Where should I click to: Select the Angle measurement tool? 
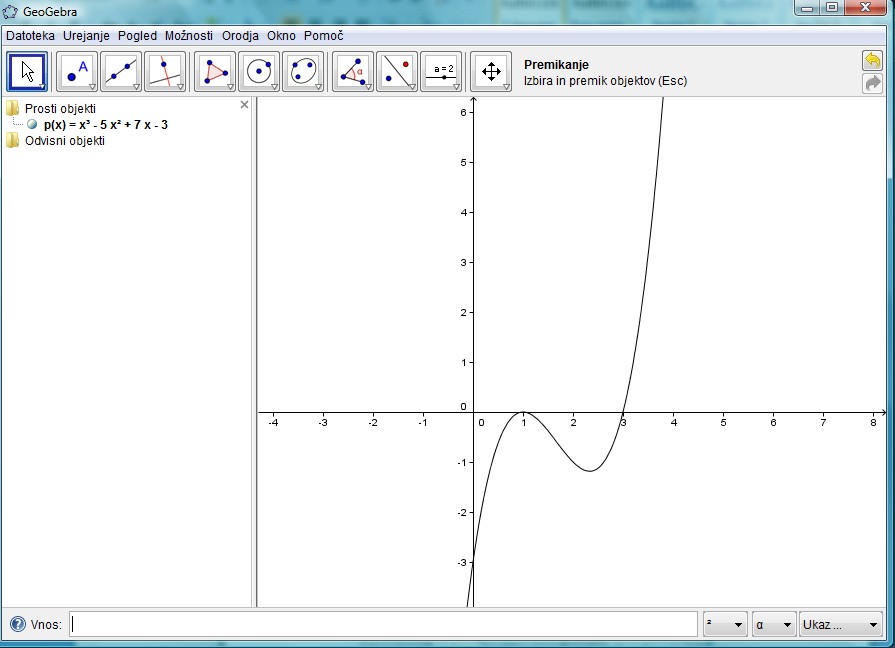coord(353,72)
